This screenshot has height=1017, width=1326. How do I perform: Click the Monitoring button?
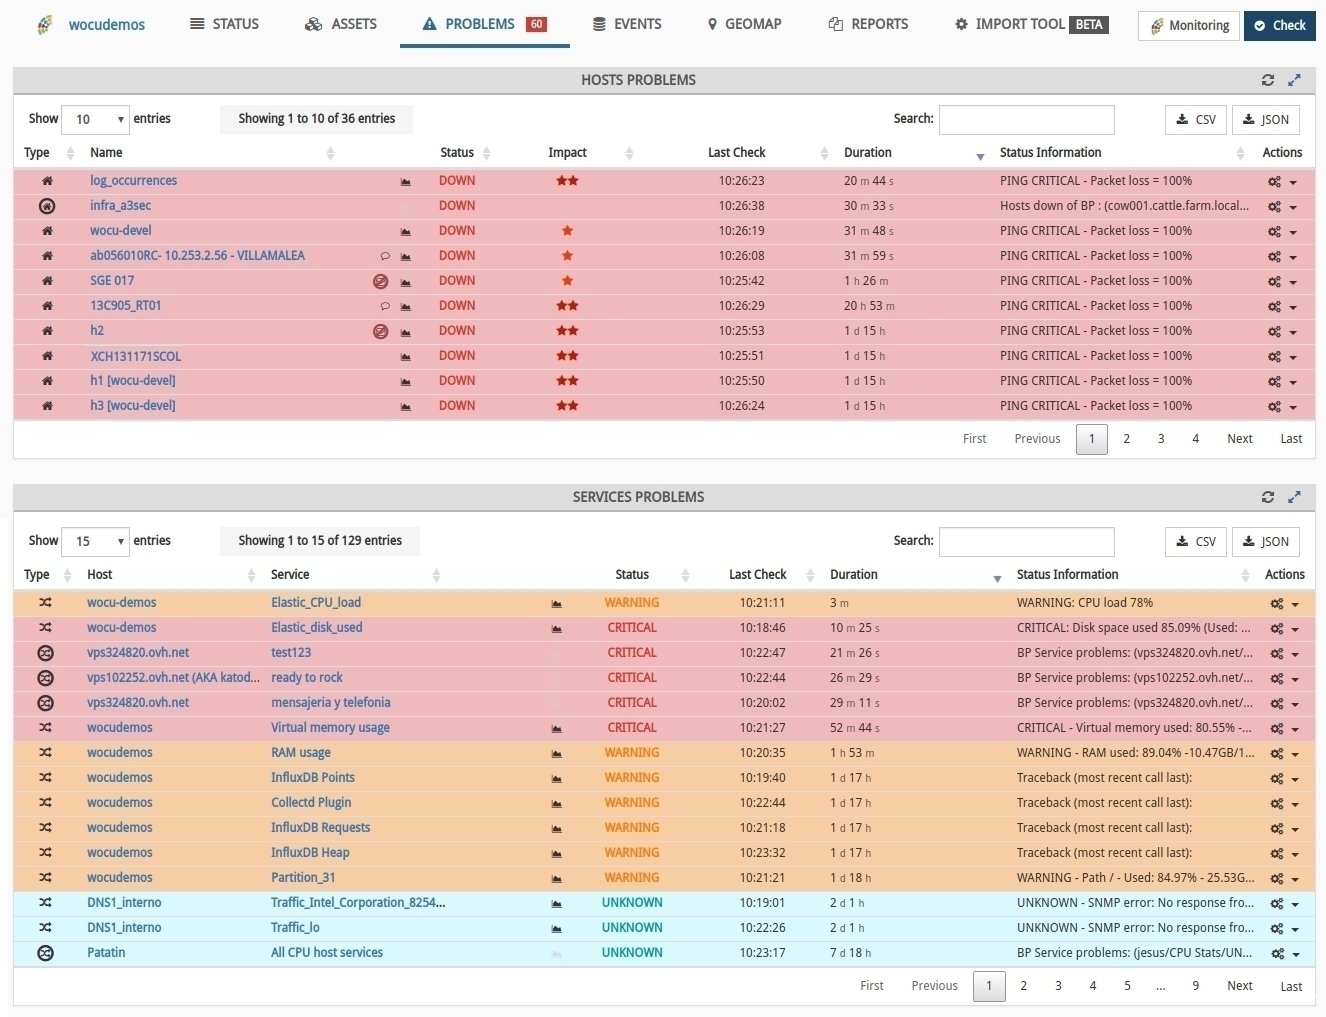pyautogui.click(x=1189, y=26)
